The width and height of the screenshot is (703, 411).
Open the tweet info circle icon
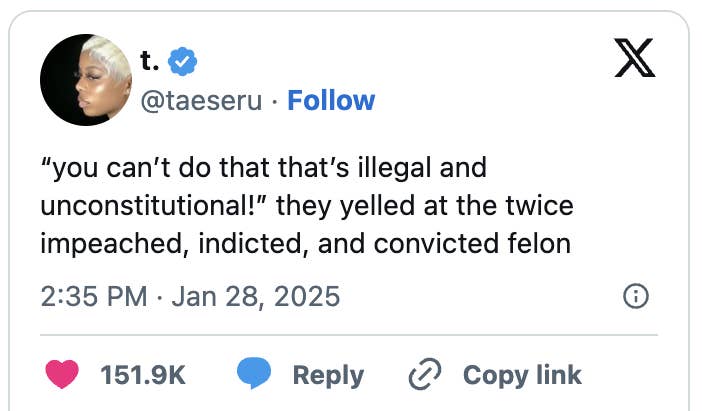636,296
